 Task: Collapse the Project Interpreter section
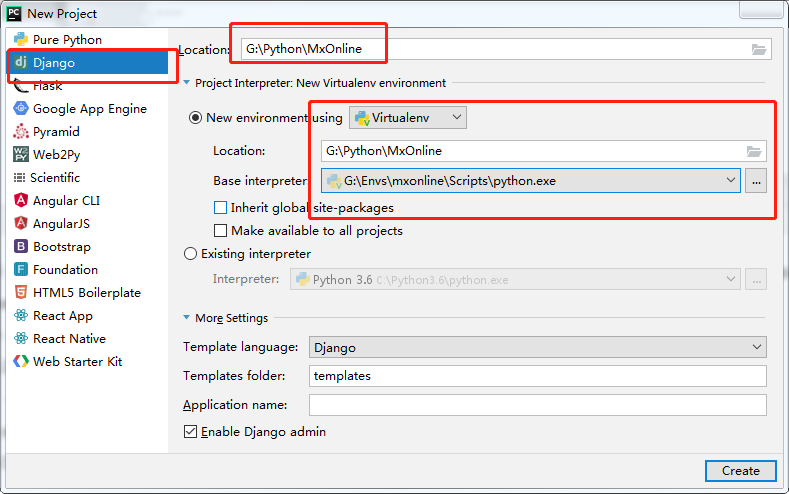pos(187,83)
